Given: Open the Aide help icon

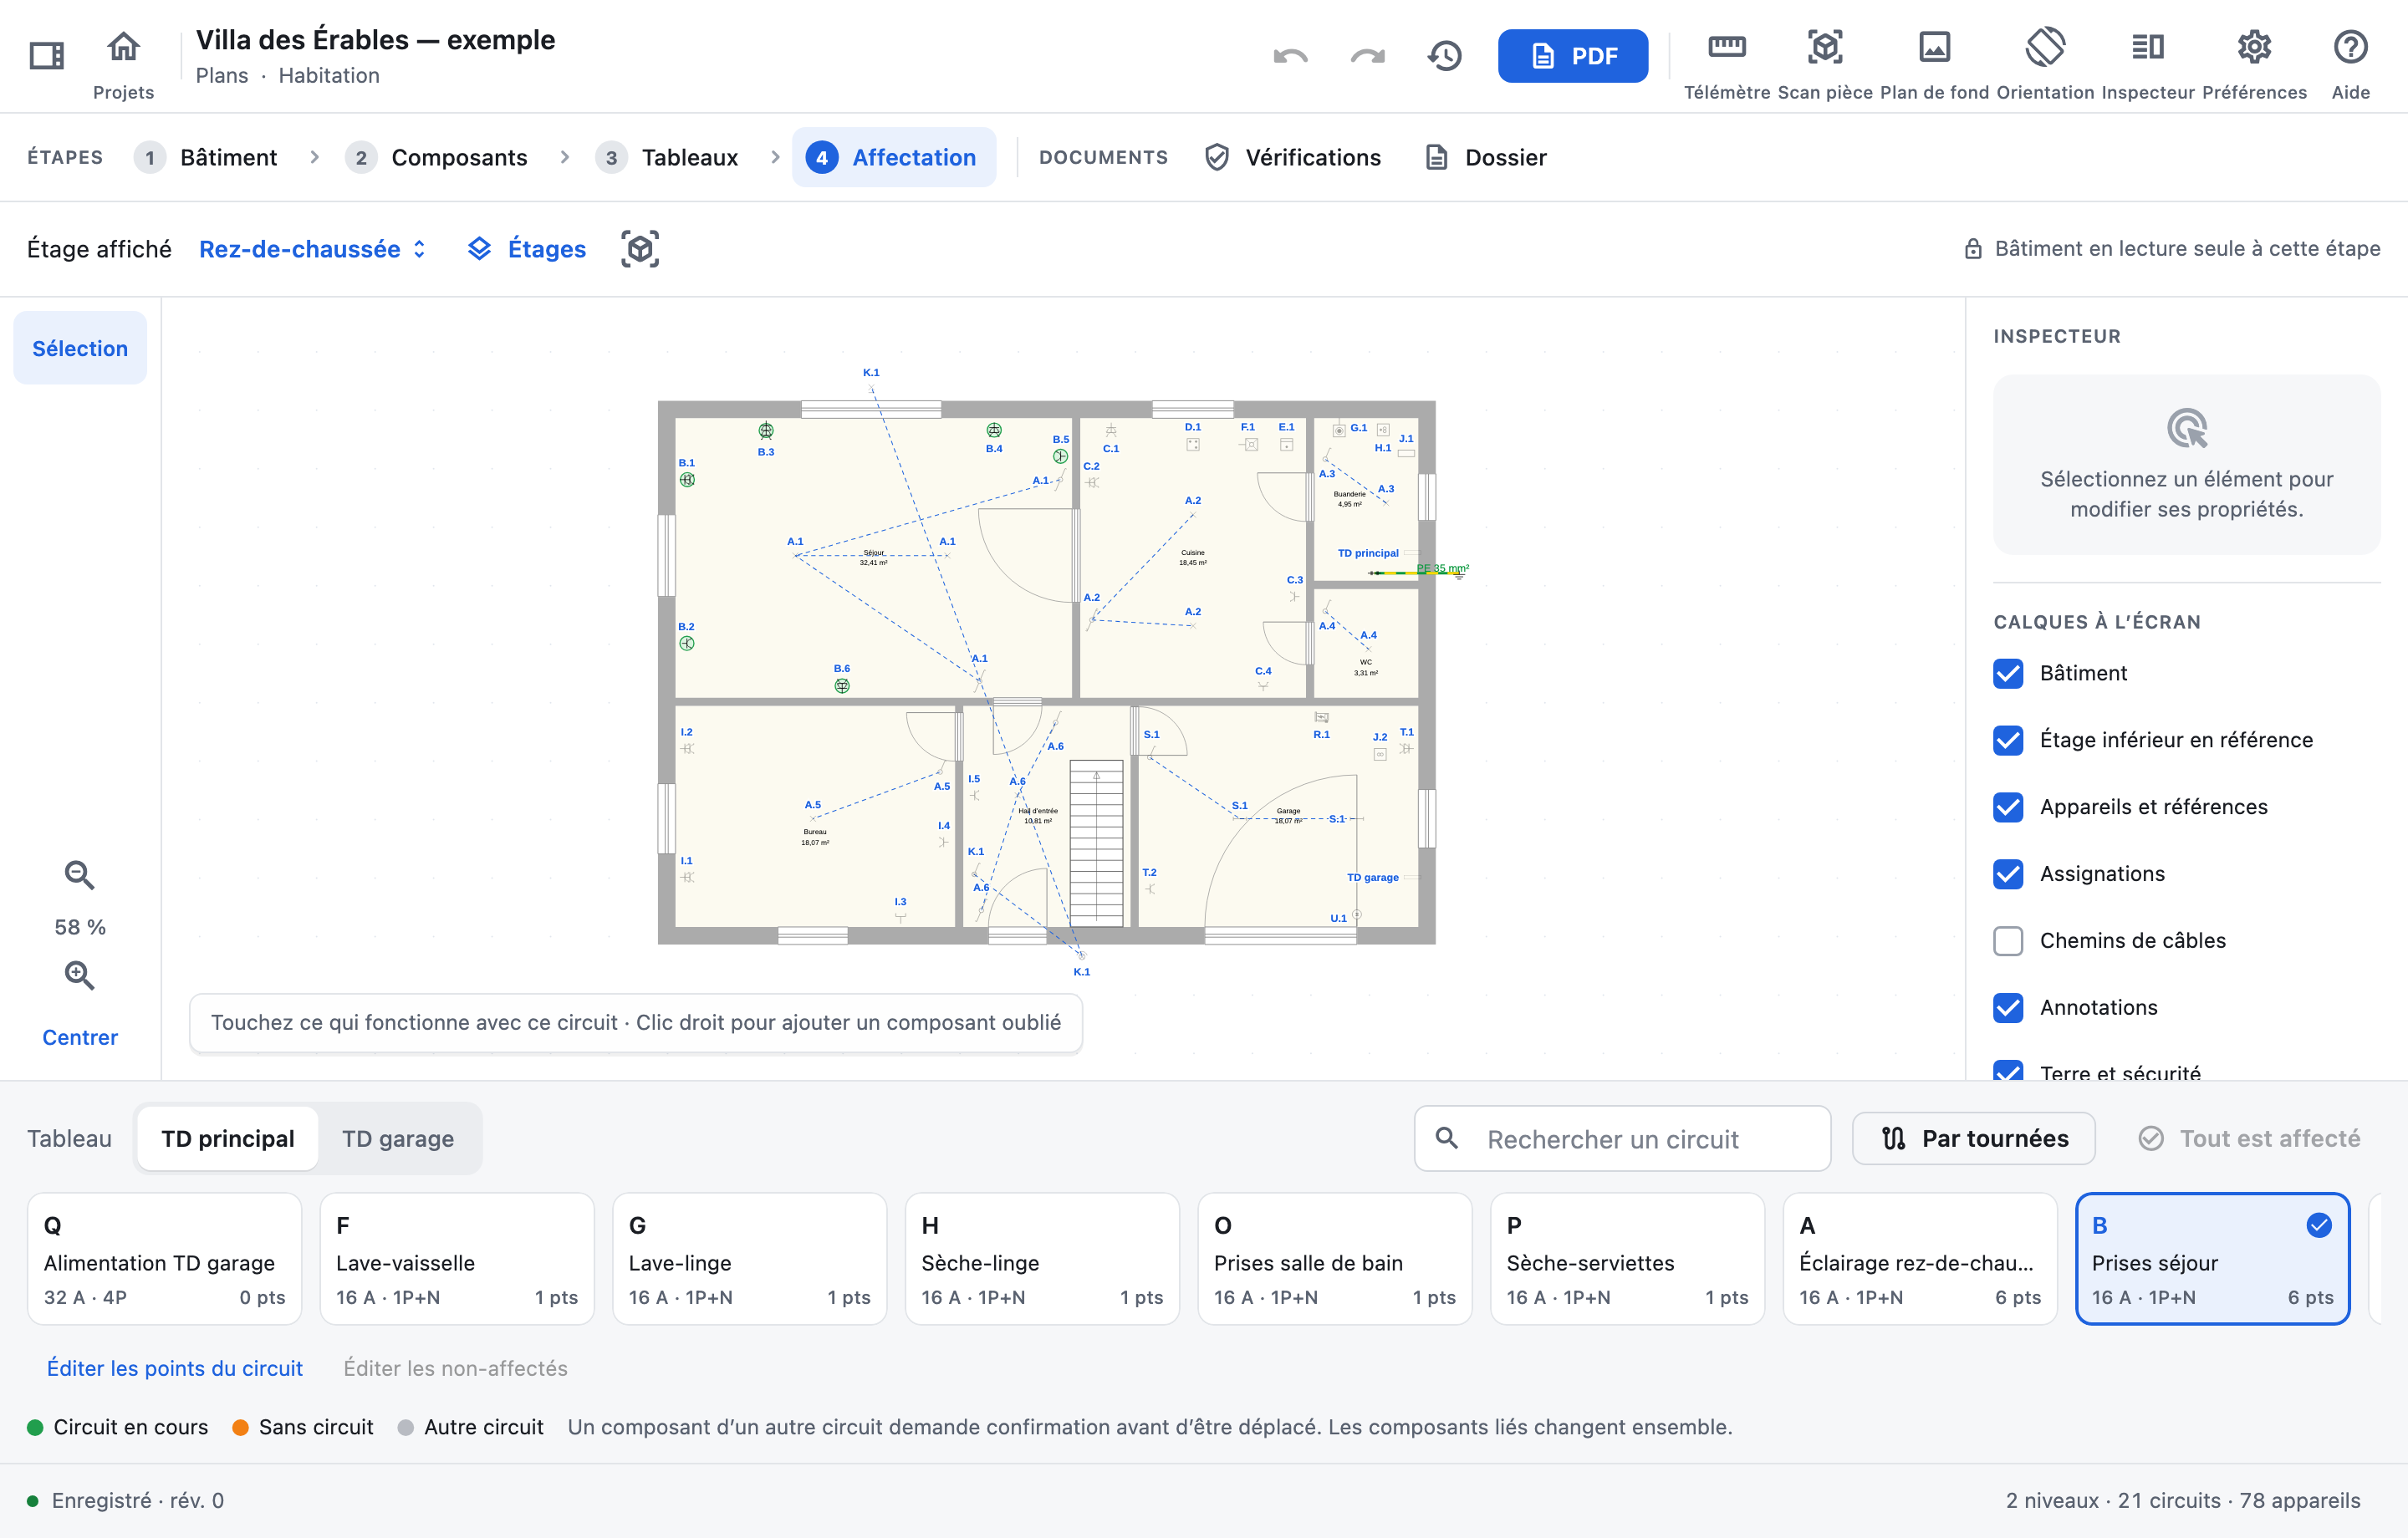Looking at the screenshot, I should (x=2350, y=47).
